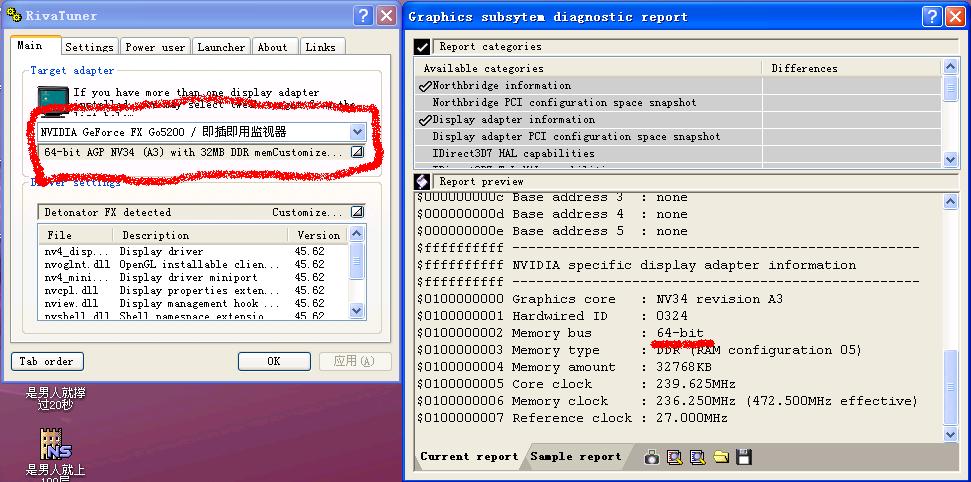Click the Hardwired ID 0324 line

pyautogui.click(x=552, y=316)
